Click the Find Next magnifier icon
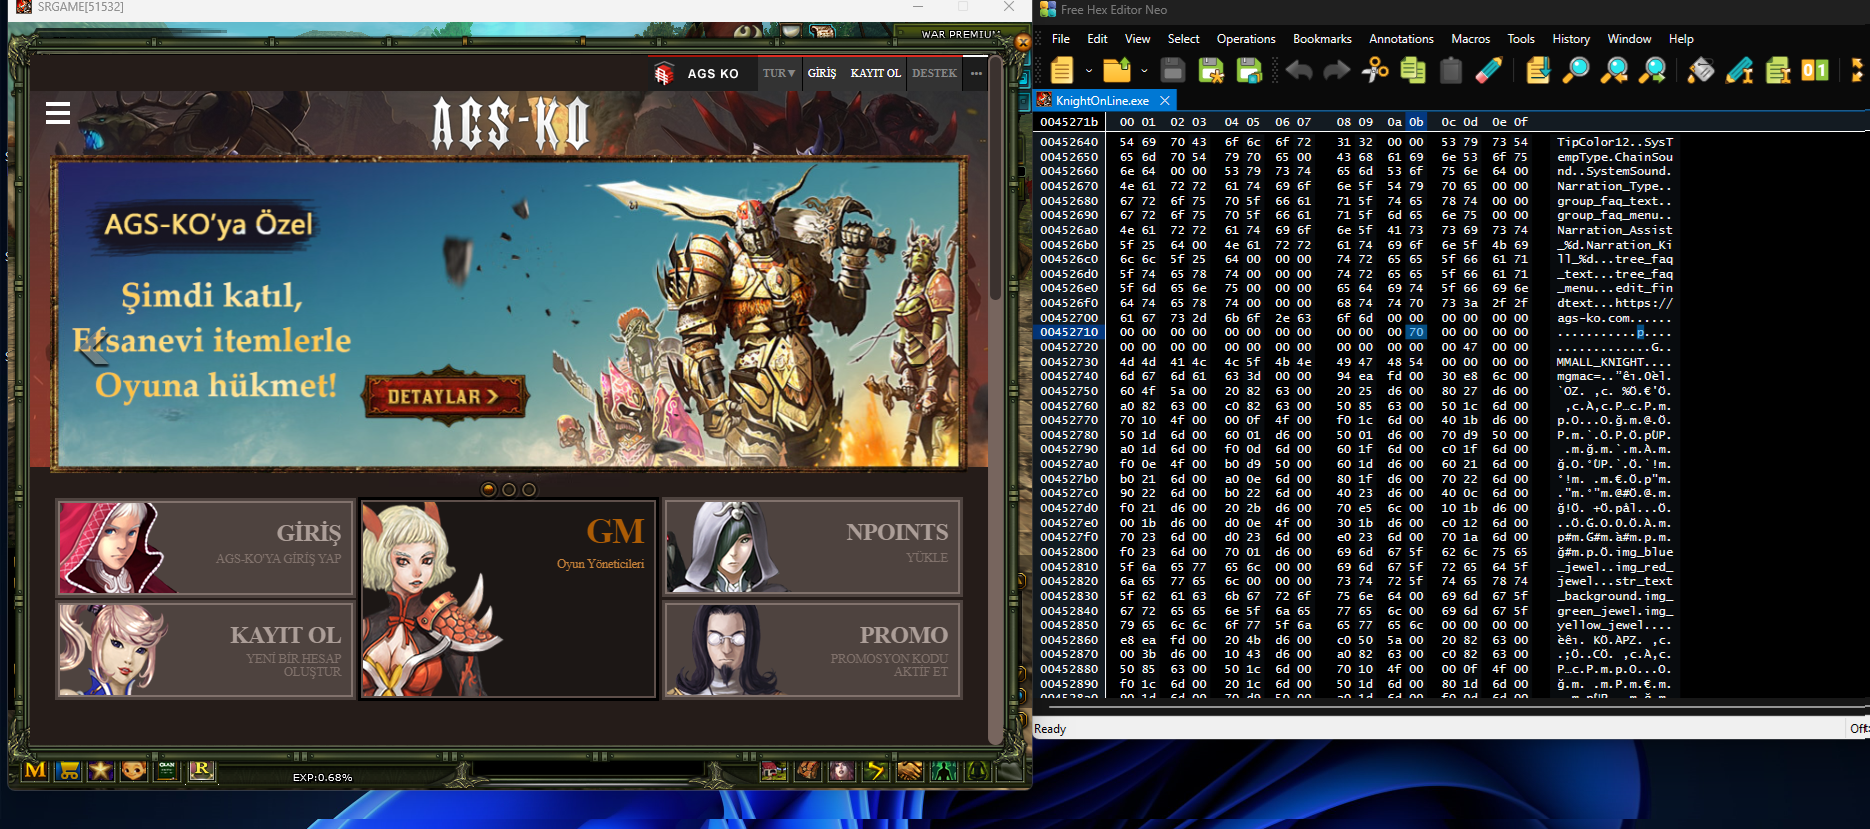Screen dimensions: 1870x829 (1653, 70)
